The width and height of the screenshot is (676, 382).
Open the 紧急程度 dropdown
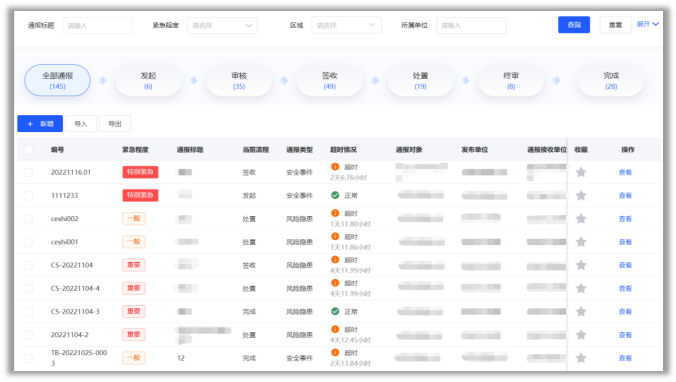(x=222, y=25)
